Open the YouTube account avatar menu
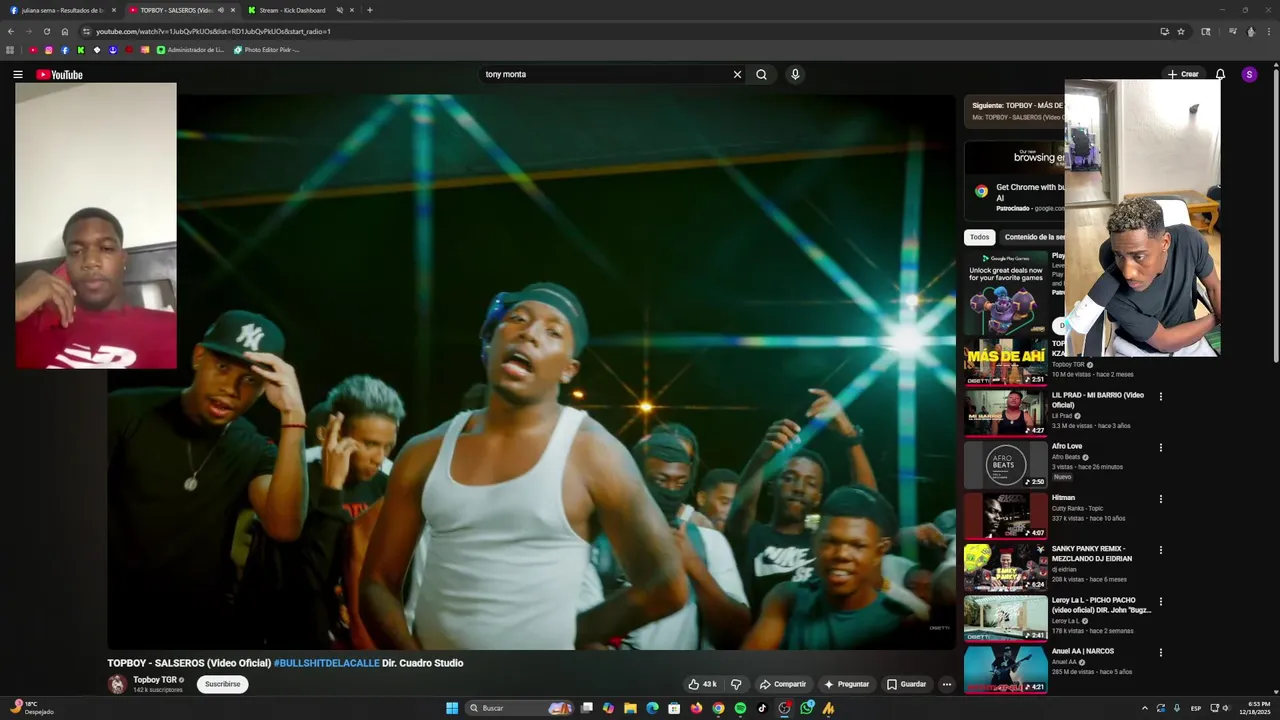 1249,74
